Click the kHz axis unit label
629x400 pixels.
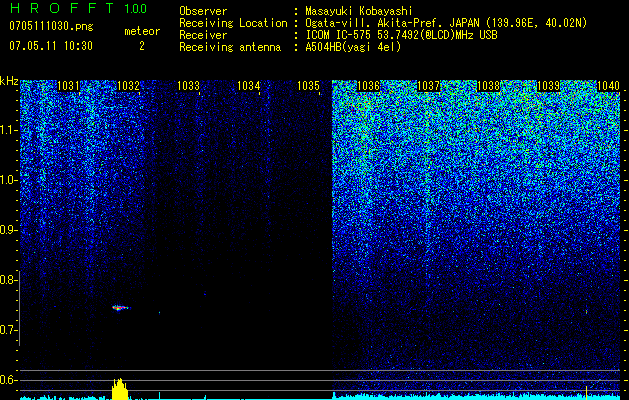pos(9,81)
